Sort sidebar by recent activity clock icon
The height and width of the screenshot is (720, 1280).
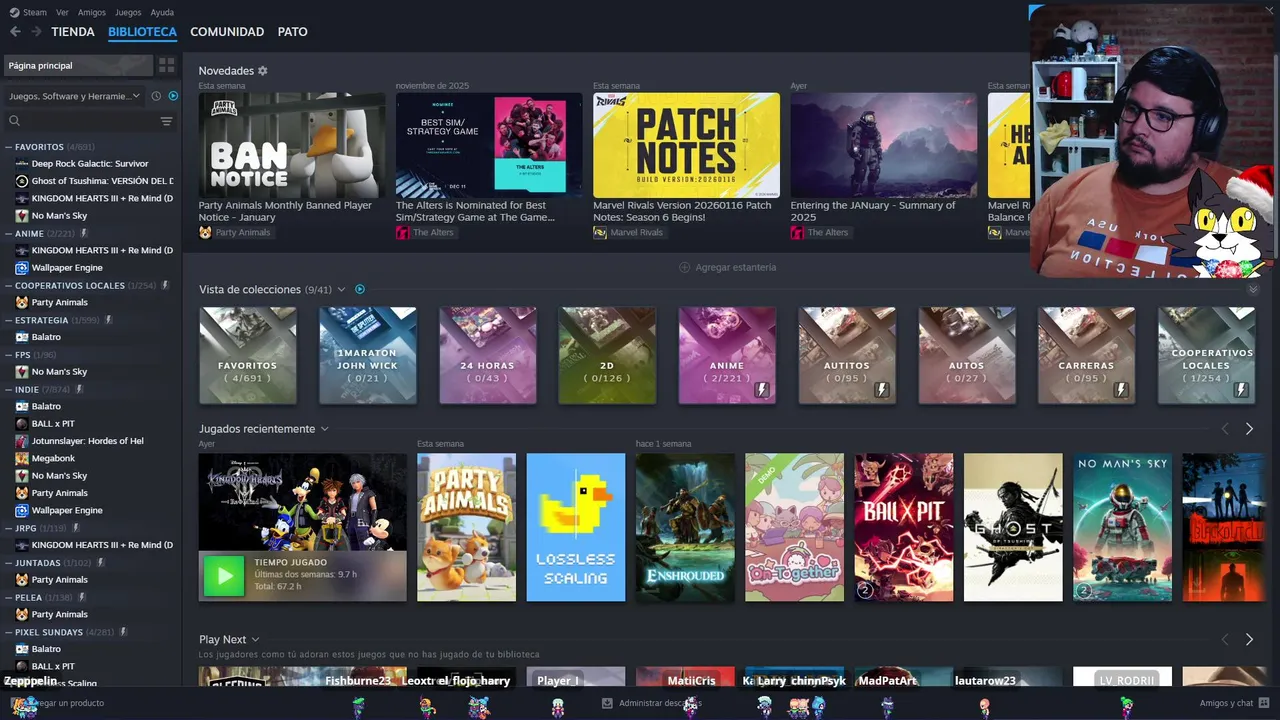coord(156,96)
